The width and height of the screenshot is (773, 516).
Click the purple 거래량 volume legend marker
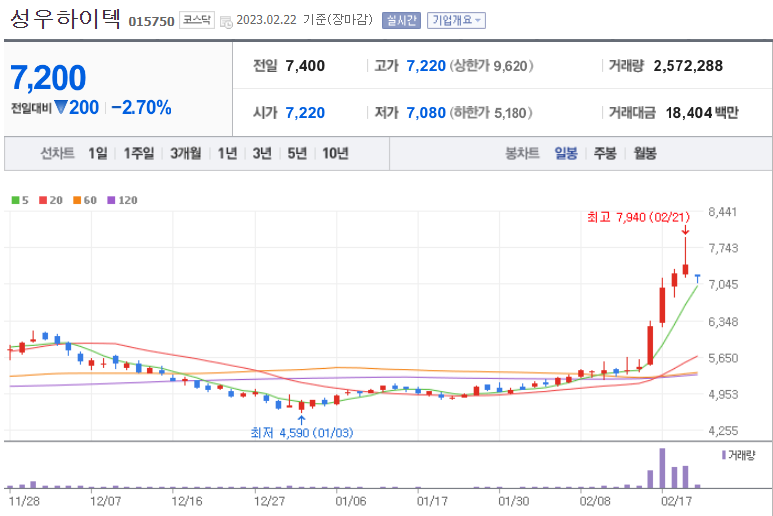724,455
